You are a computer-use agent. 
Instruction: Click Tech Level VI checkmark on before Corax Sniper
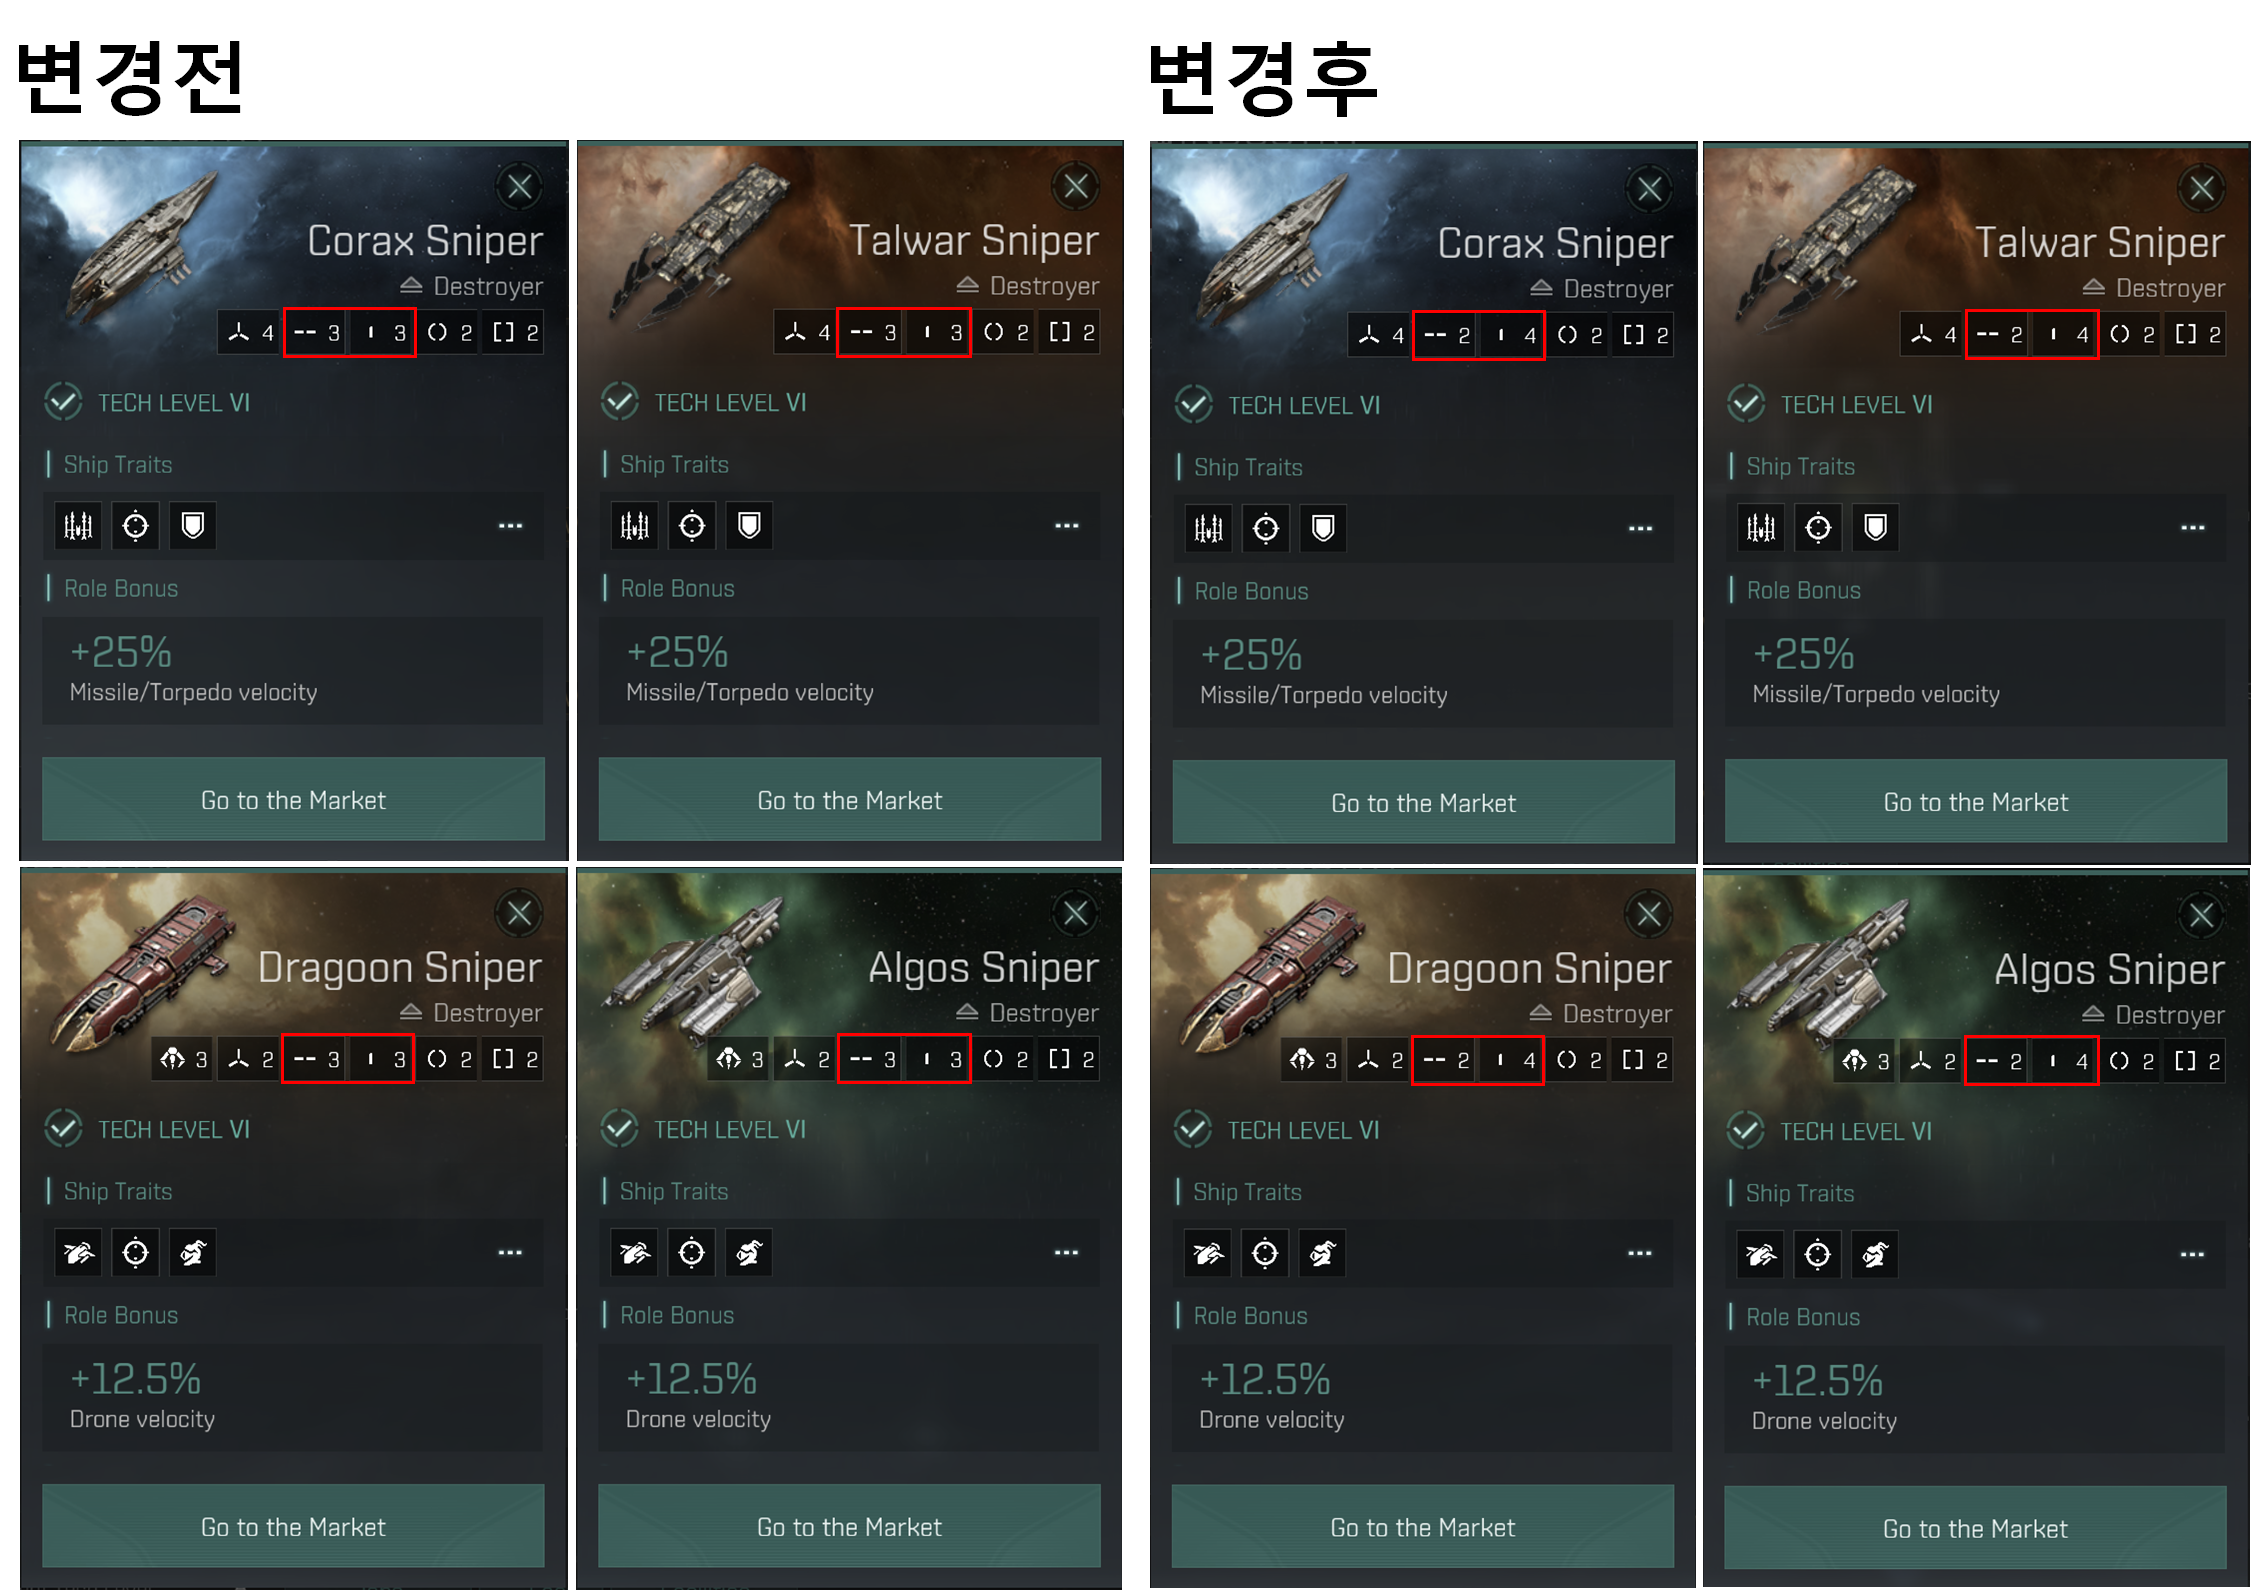point(63,402)
